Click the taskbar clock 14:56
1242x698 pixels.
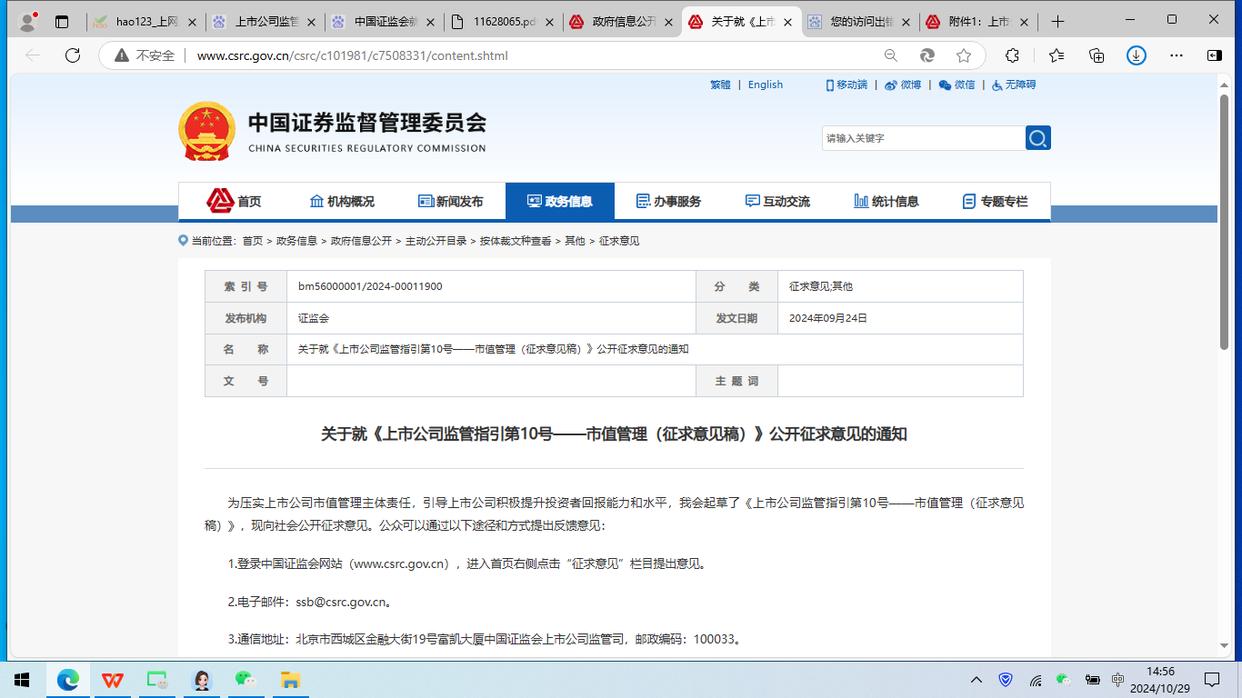[x=1160, y=672]
